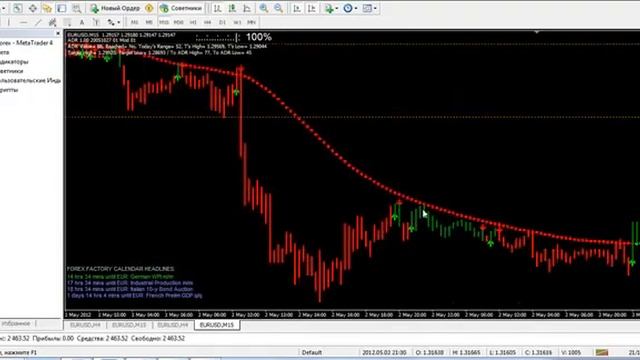Switch chart to bar chart mode
This screenshot has width=640, height=360.
218,8
